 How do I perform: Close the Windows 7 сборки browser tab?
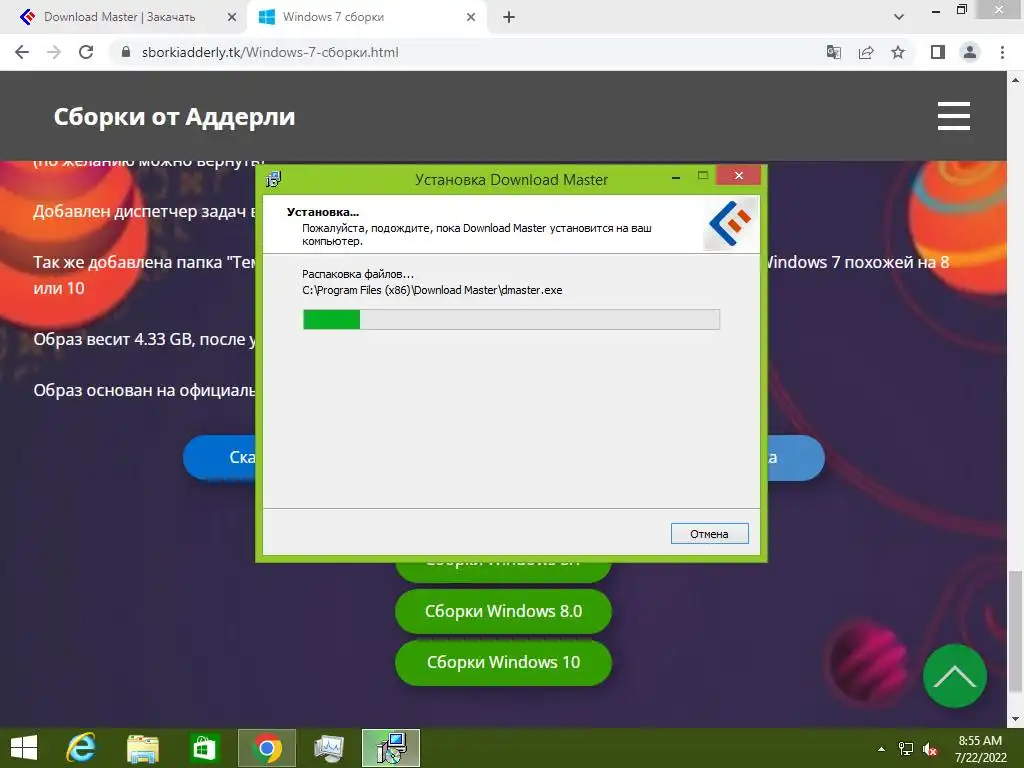click(x=471, y=18)
